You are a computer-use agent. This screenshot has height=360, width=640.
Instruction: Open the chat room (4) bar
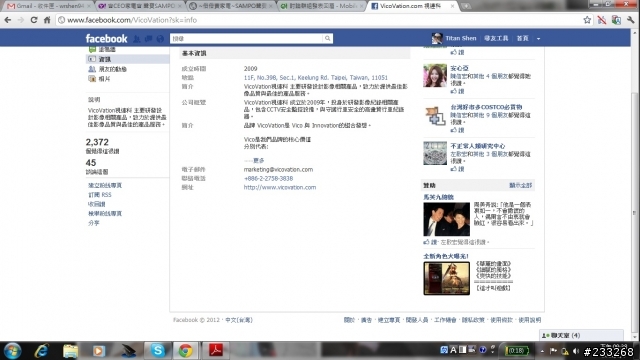click(581, 335)
